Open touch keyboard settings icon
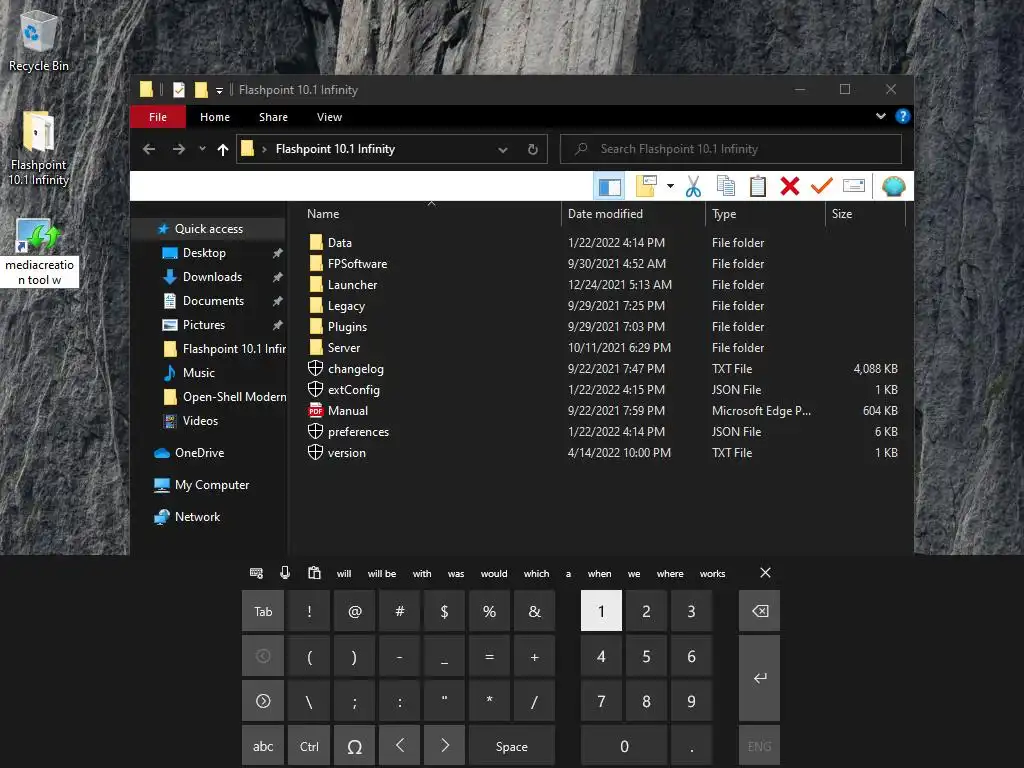The image size is (1024, 768). coord(257,573)
